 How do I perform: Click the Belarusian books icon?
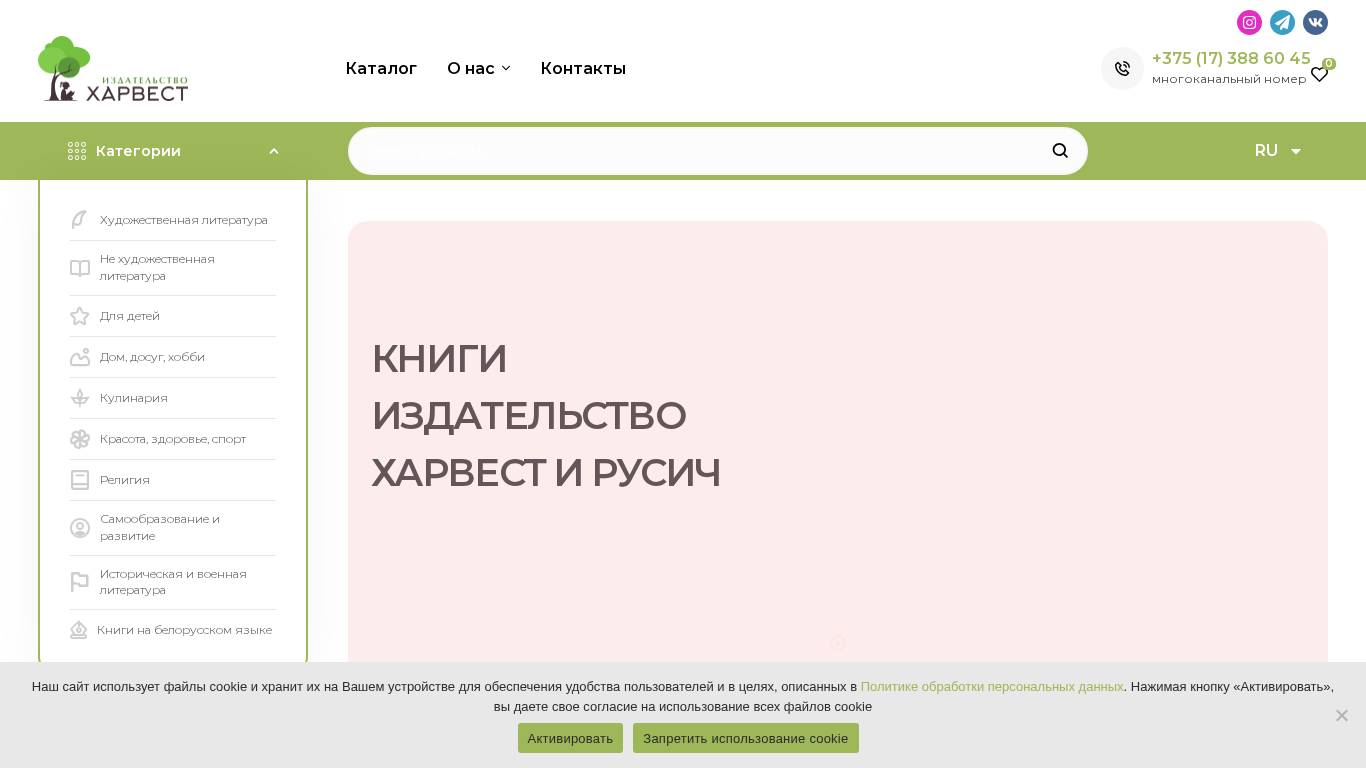(x=79, y=630)
